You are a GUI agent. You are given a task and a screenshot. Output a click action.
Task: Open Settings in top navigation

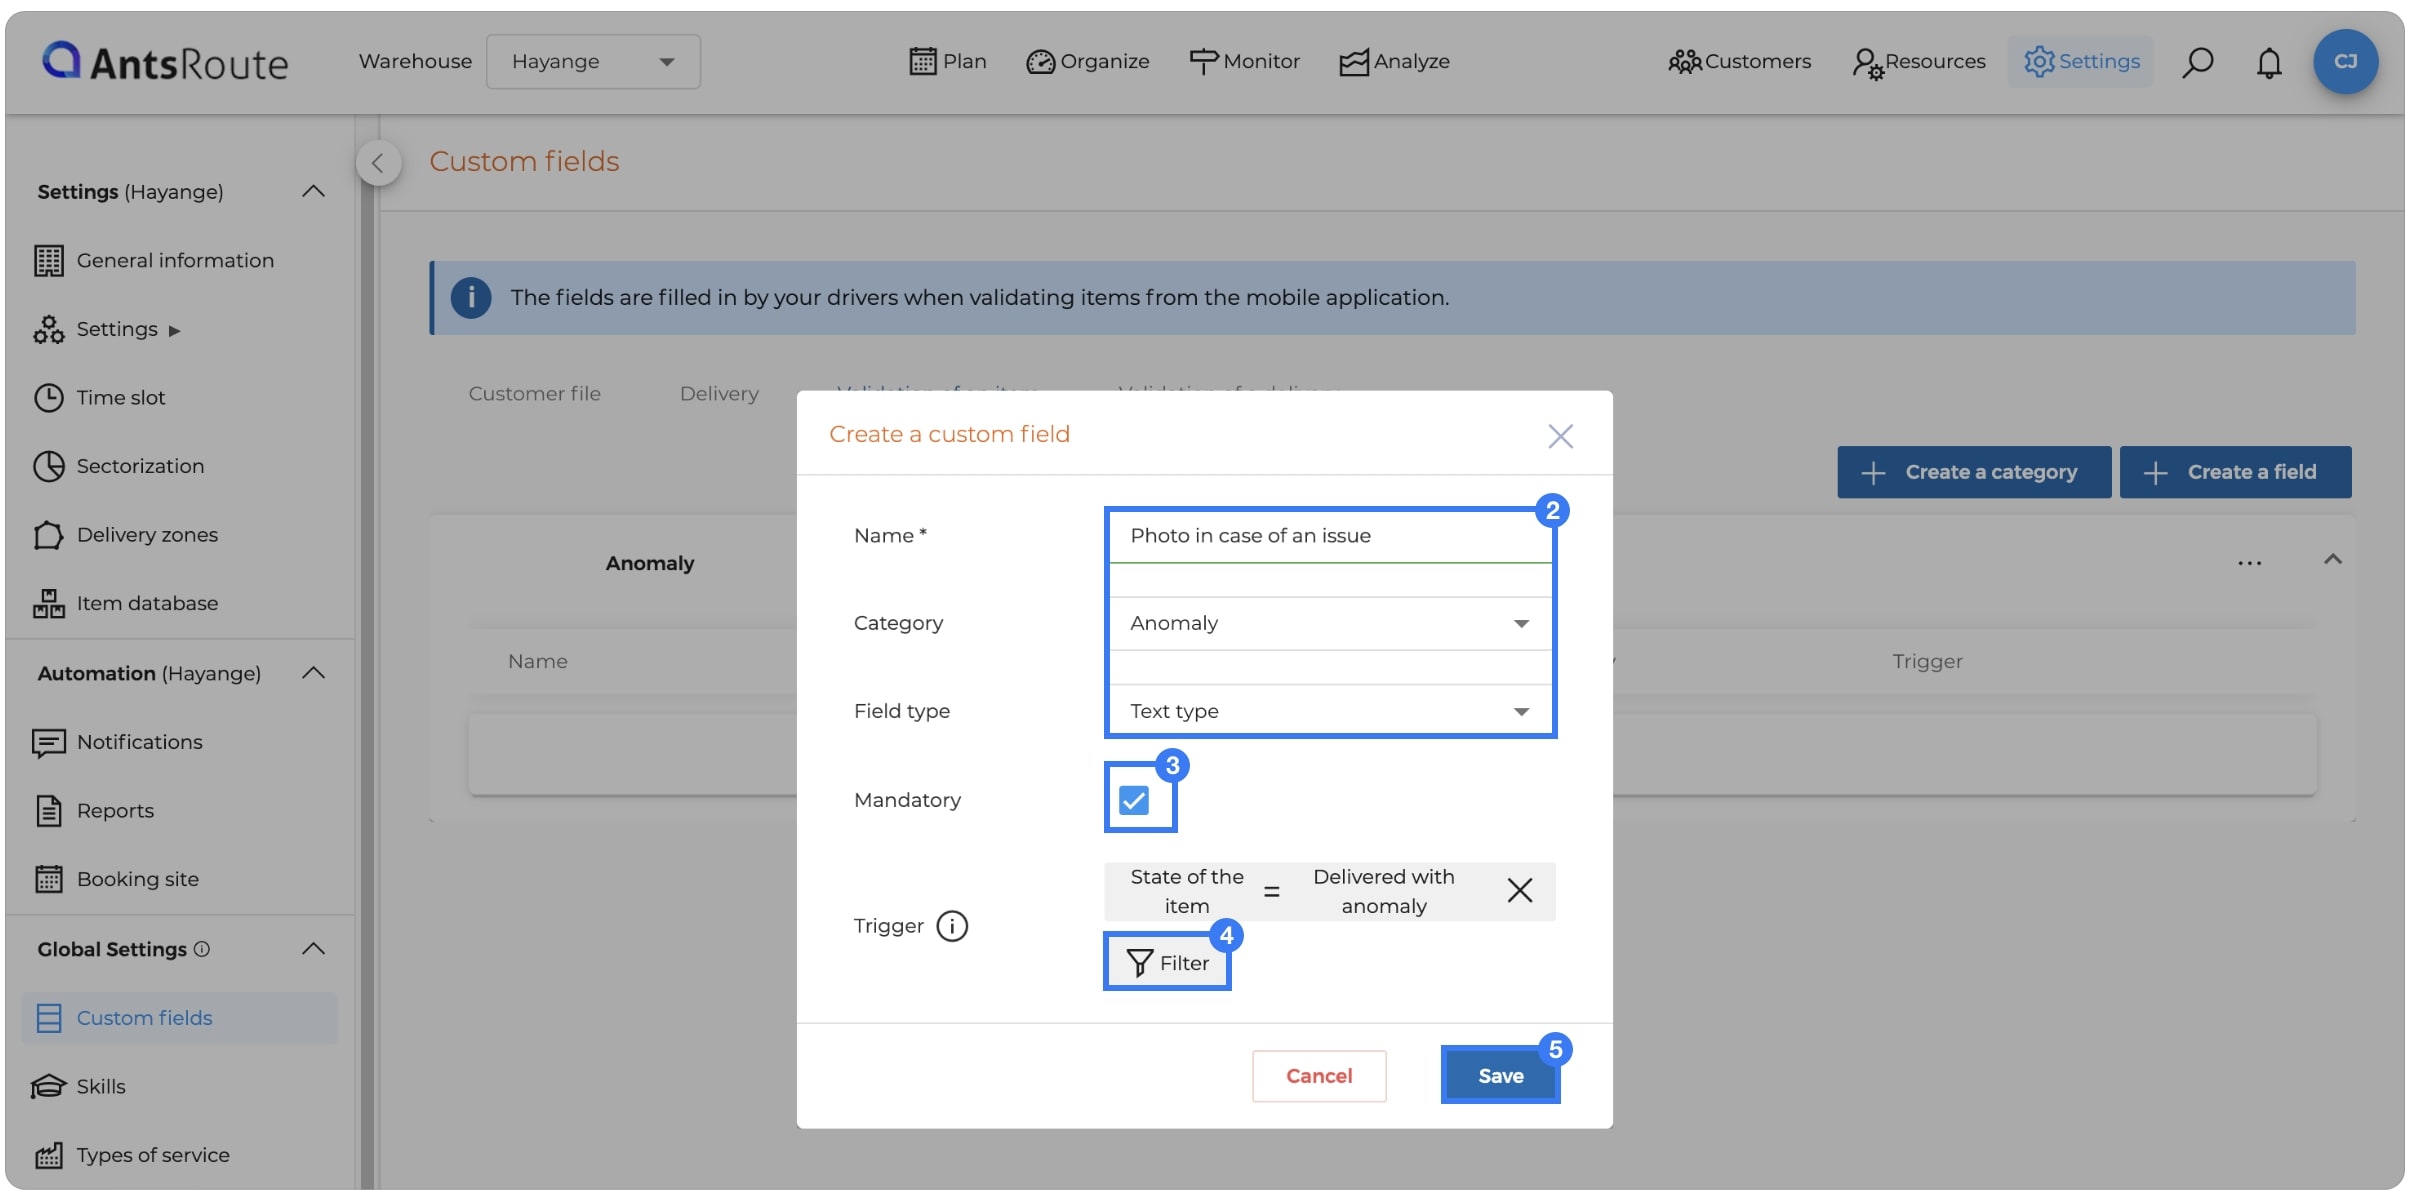(x=2081, y=62)
